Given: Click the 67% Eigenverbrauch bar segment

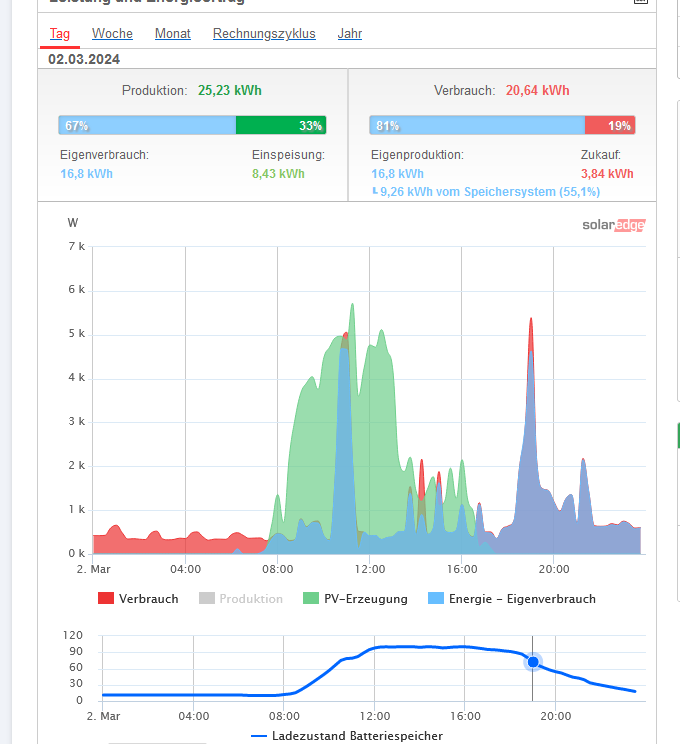Looking at the screenshot, I should (x=147, y=126).
